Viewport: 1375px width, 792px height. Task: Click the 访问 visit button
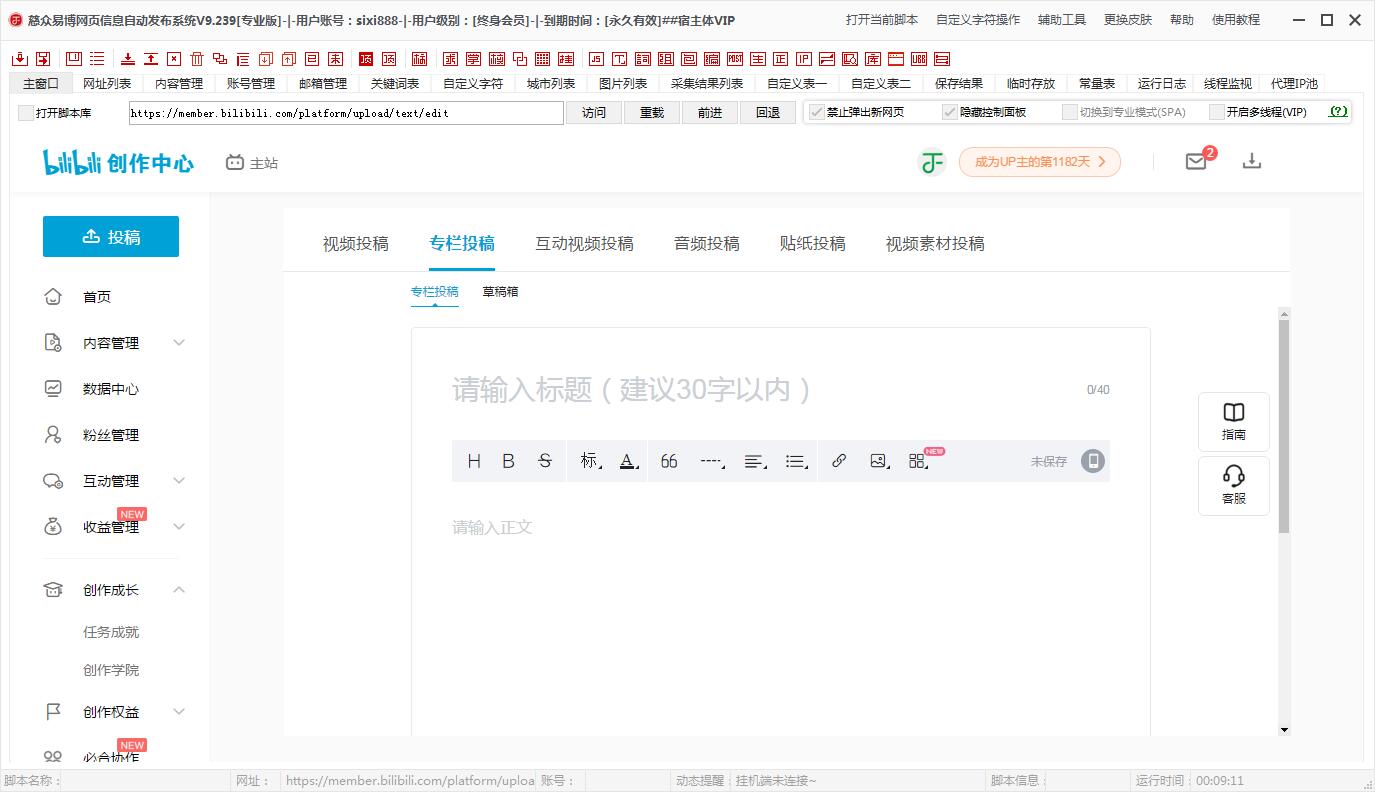(594, 113)
